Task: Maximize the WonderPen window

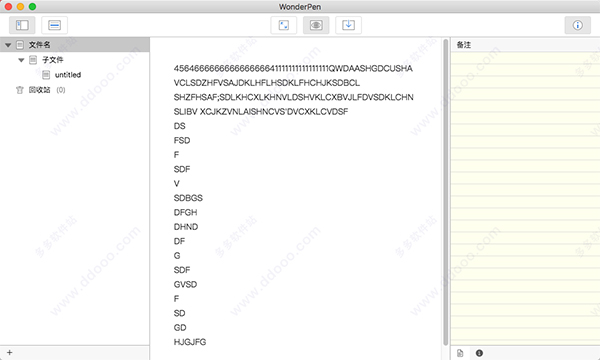Action: tap(33, 7)
